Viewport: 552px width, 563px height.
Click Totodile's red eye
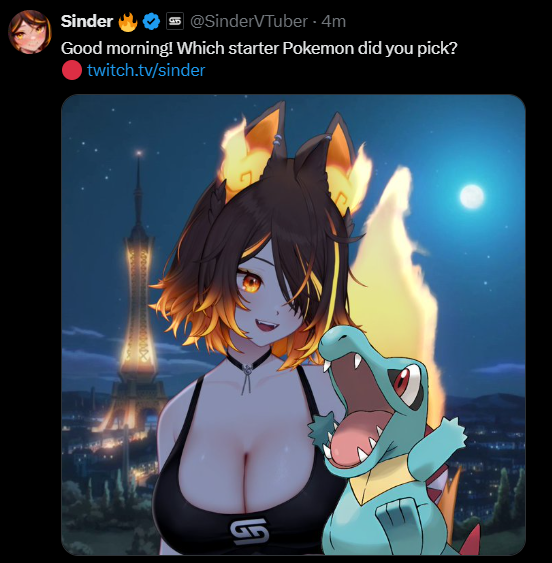point(402,382)
